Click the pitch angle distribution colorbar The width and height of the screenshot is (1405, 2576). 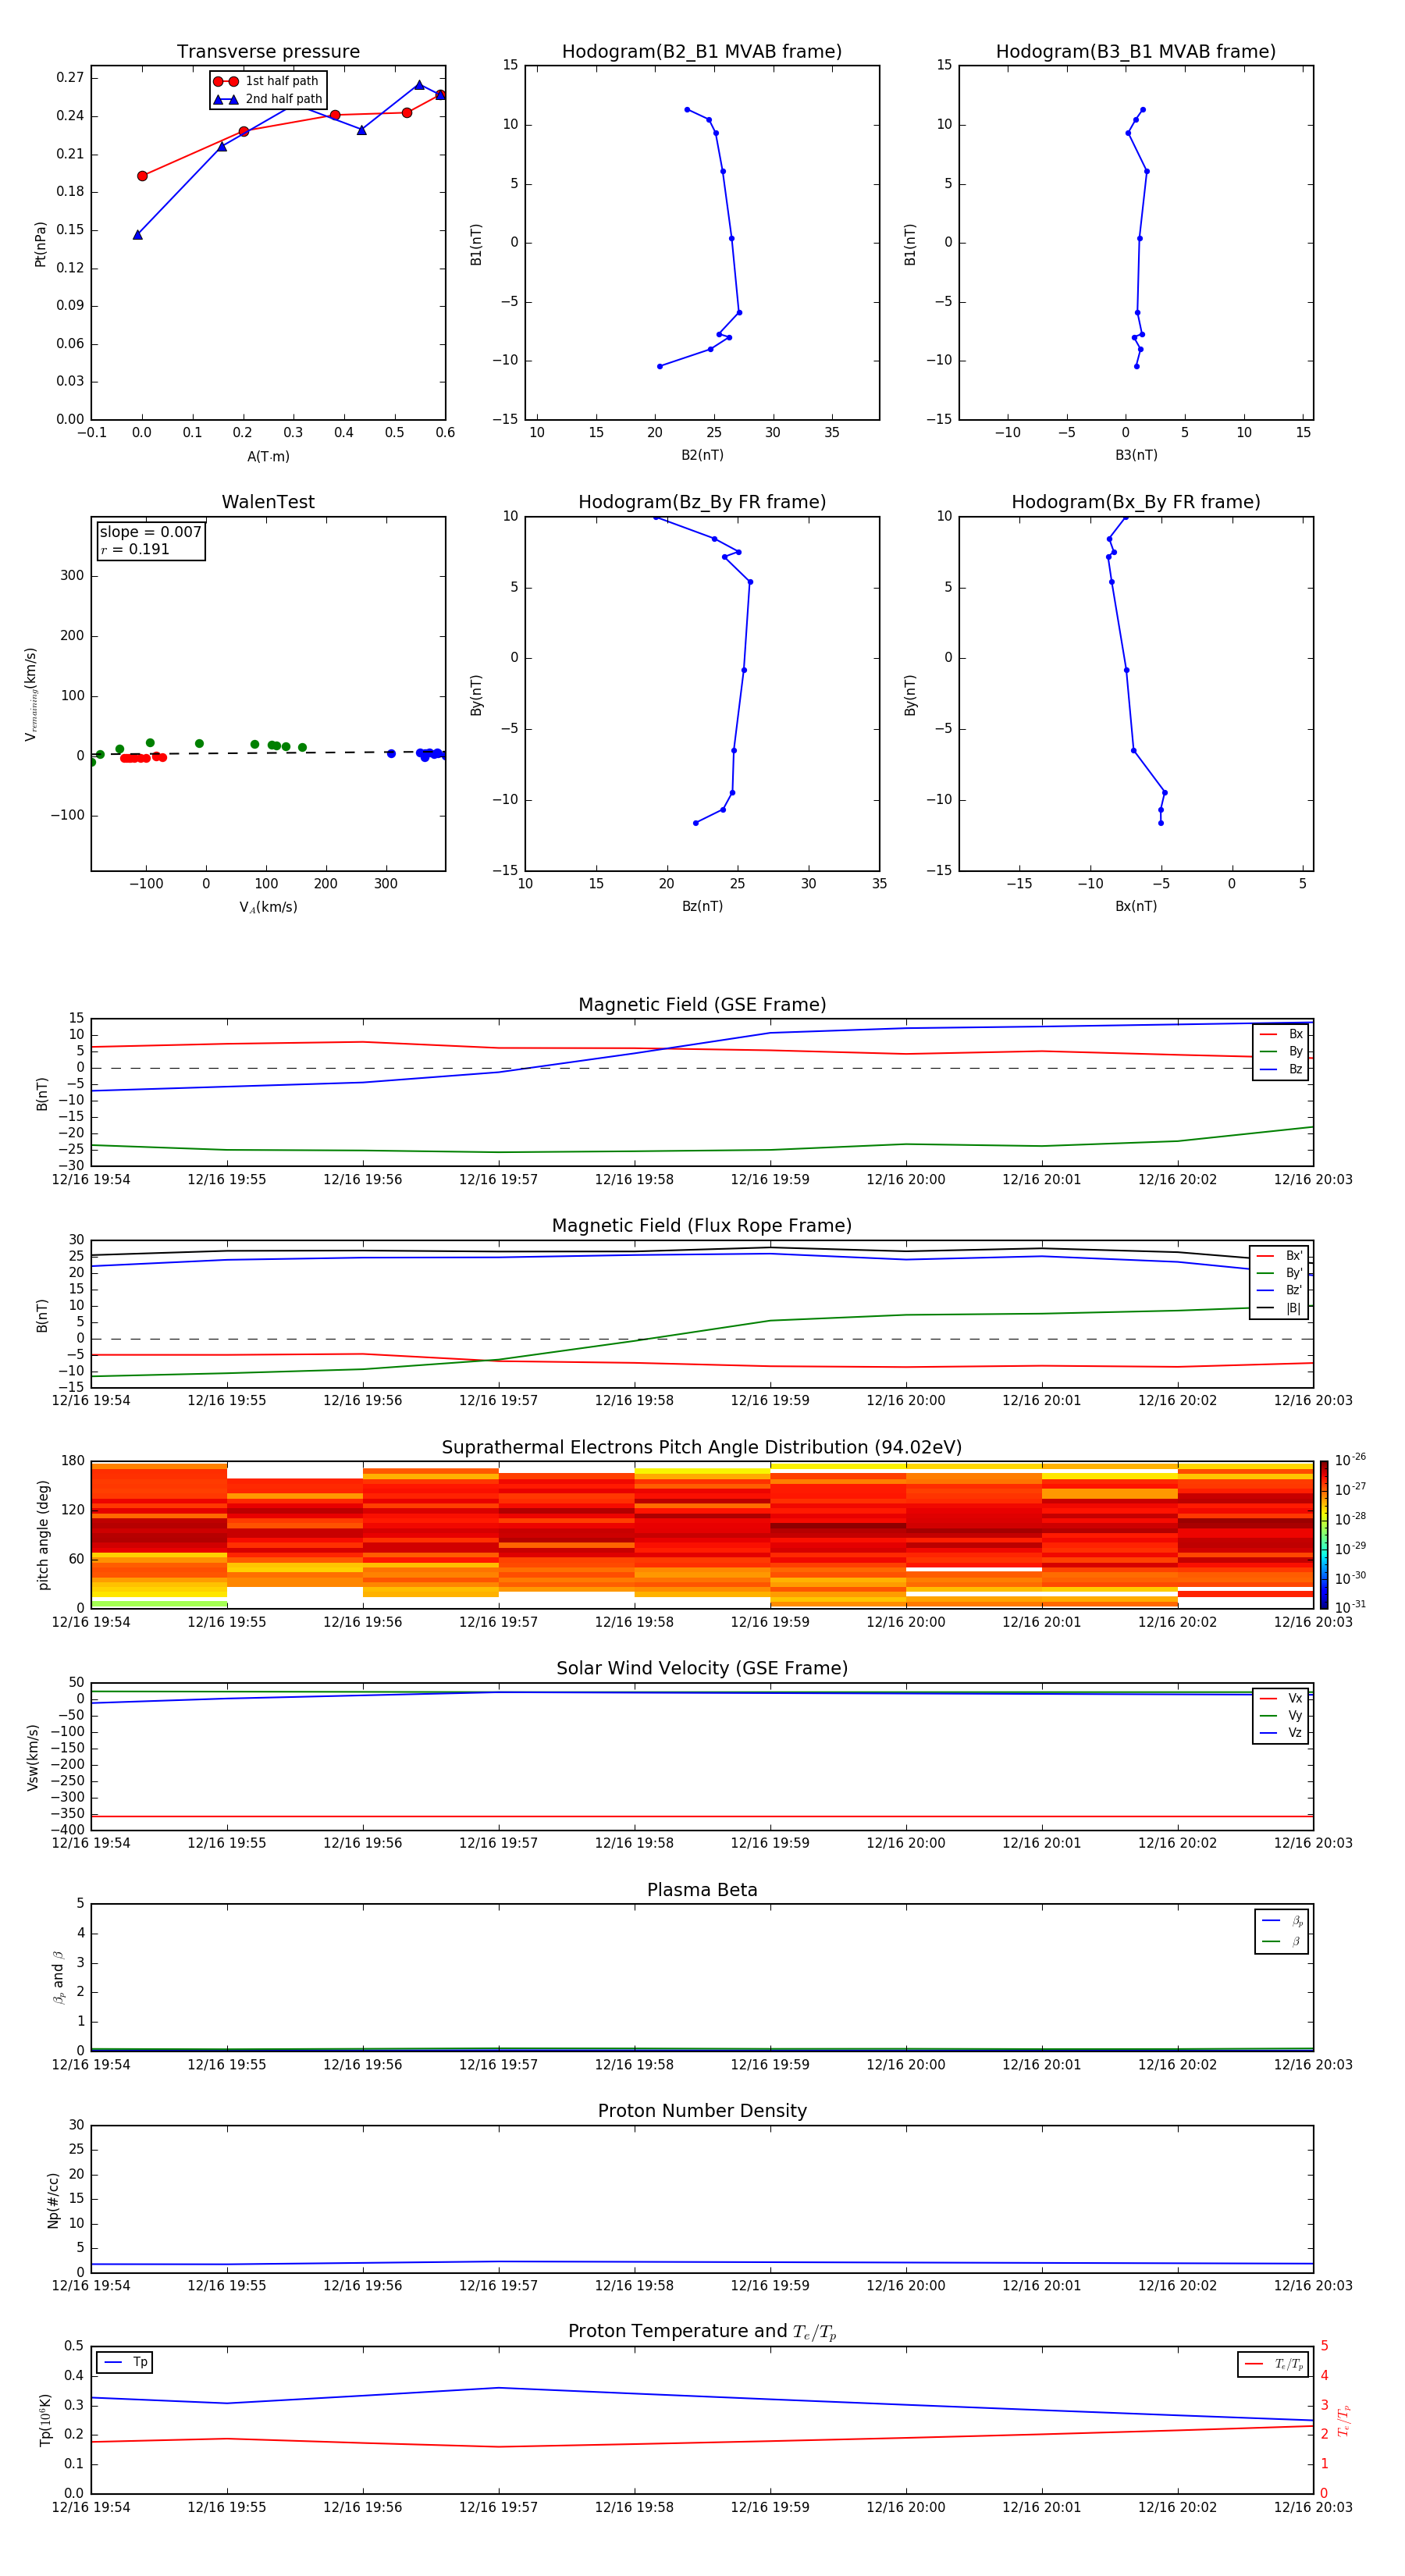click(x=1324, y=1534)
